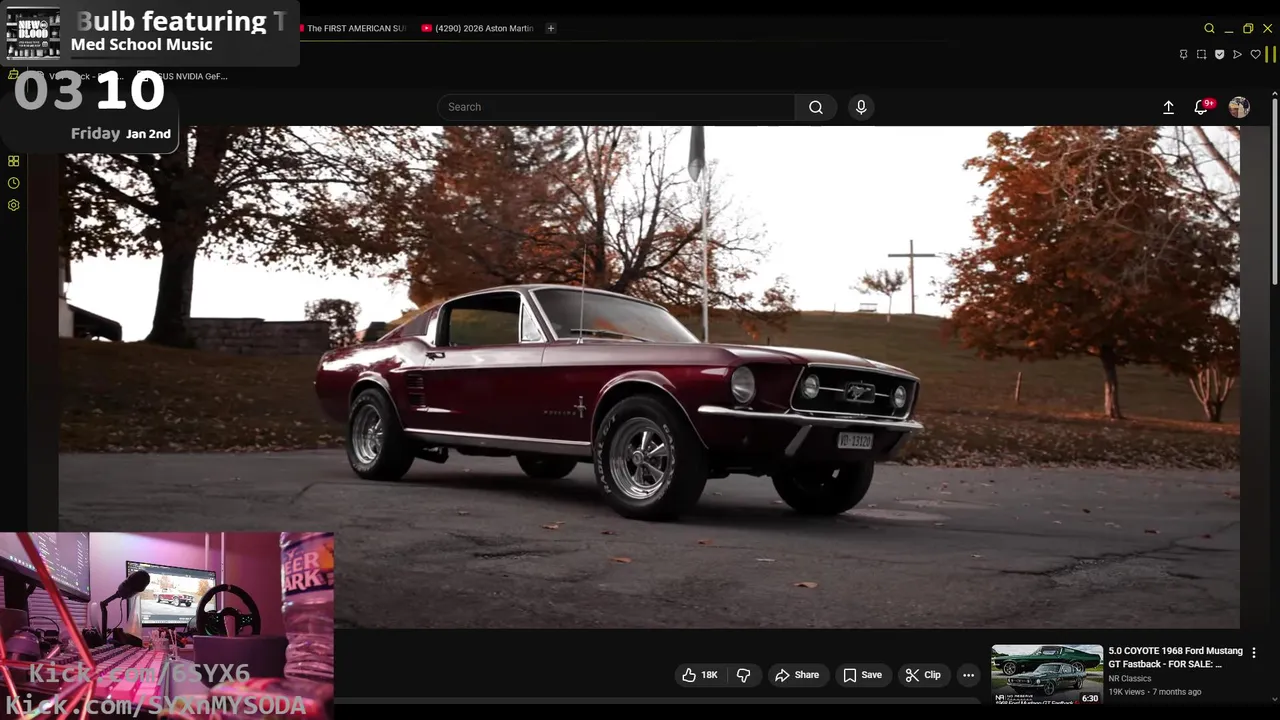The width and height of the screenshot is (1280, 720).
Task: Click the snapshot capture icon in toolbar
Action: (x=1201, y=54)
